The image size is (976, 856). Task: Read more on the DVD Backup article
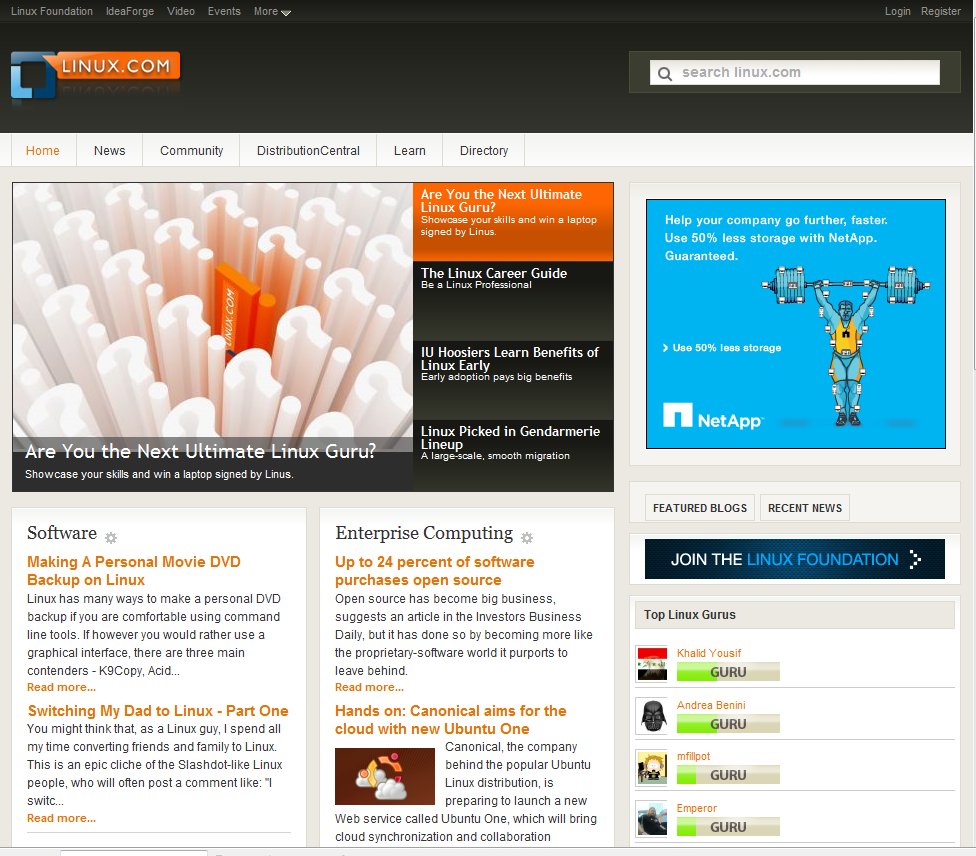click(x=61, y=687)
